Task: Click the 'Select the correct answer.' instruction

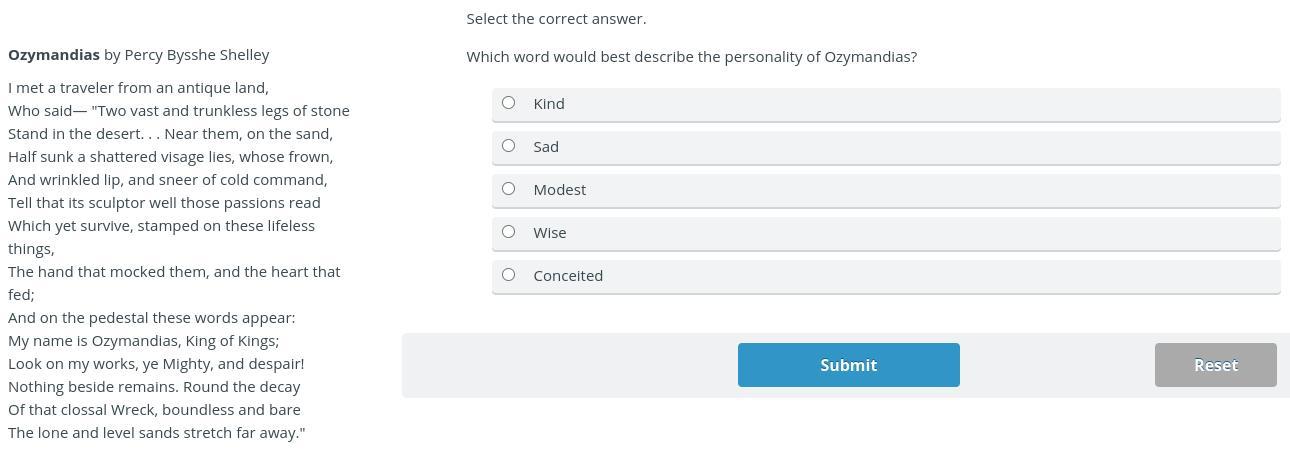Action: pos(556,19)
